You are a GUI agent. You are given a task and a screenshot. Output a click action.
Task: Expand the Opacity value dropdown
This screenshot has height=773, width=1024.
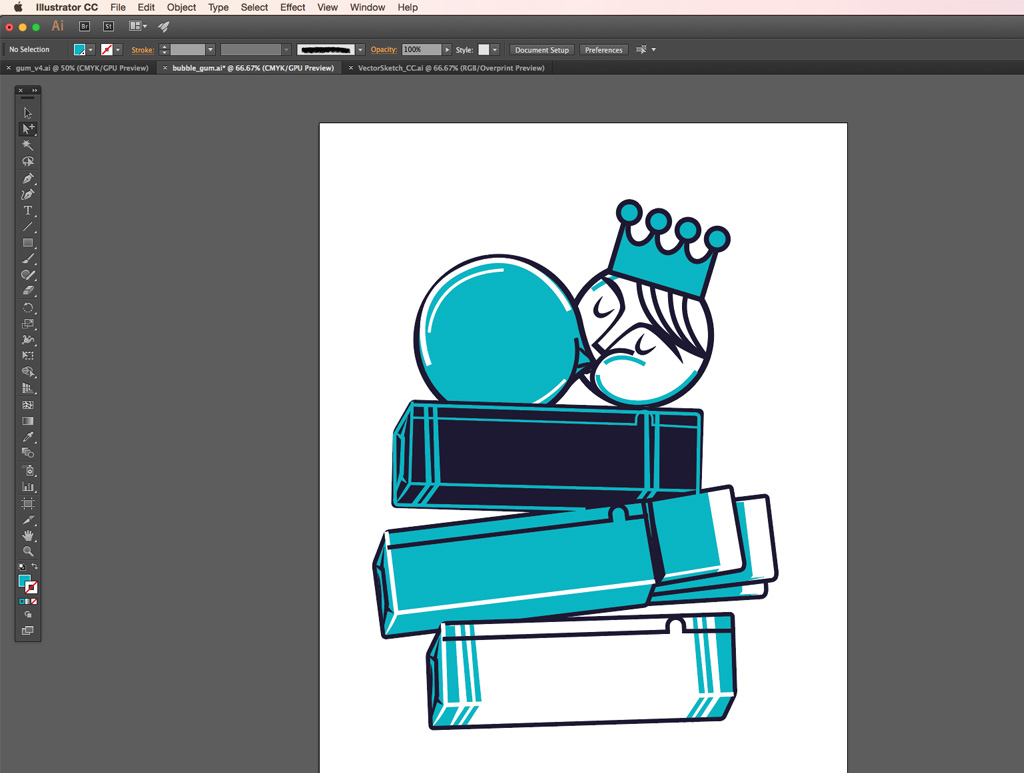(x=447, y=50)
